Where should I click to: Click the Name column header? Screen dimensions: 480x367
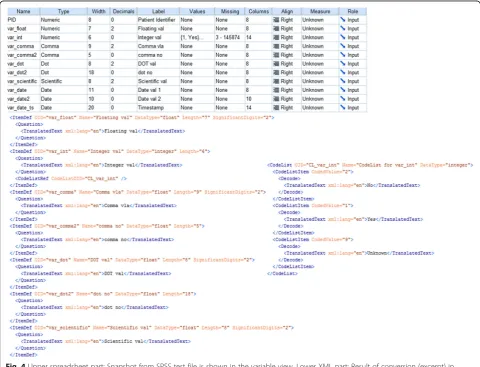click(23, 11)
